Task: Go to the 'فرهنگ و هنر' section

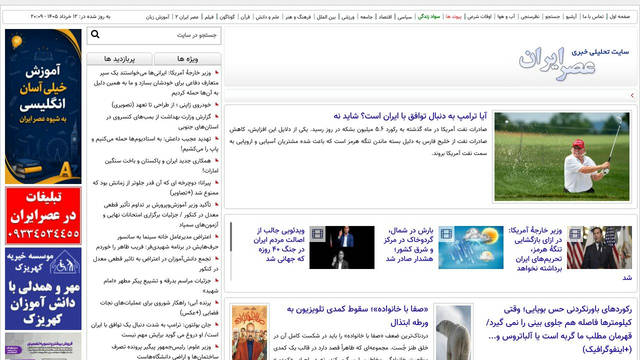Action: click(x=298, y=17)
